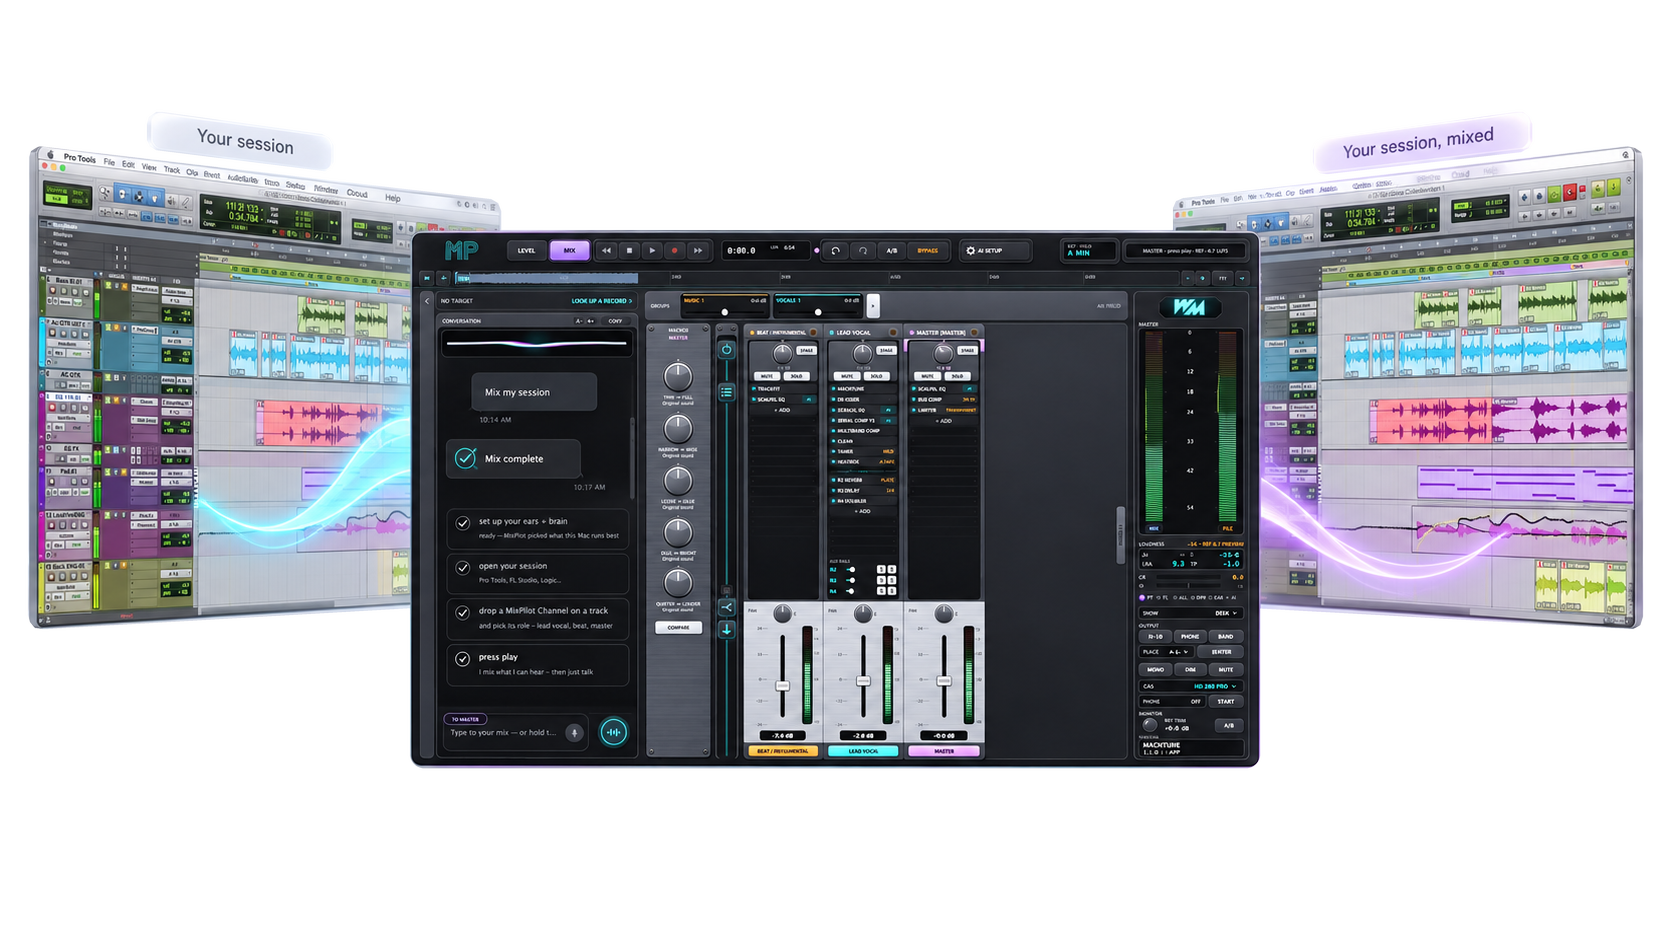Image resolution: width=1672 pixels, height=941 pixels.
Task: Switch to LEVEL mode tab
Action: click(x=526, y=251)
